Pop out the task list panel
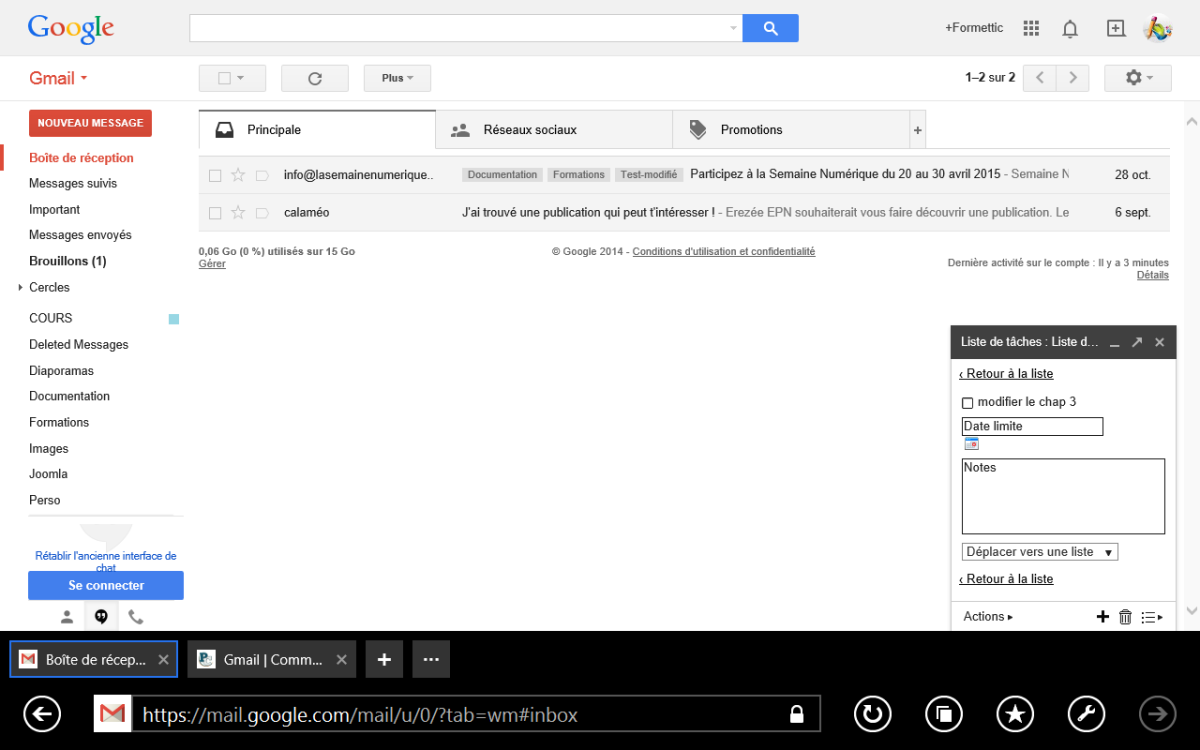This screenshot has width=1200, height=750. tap(1137, 342)
